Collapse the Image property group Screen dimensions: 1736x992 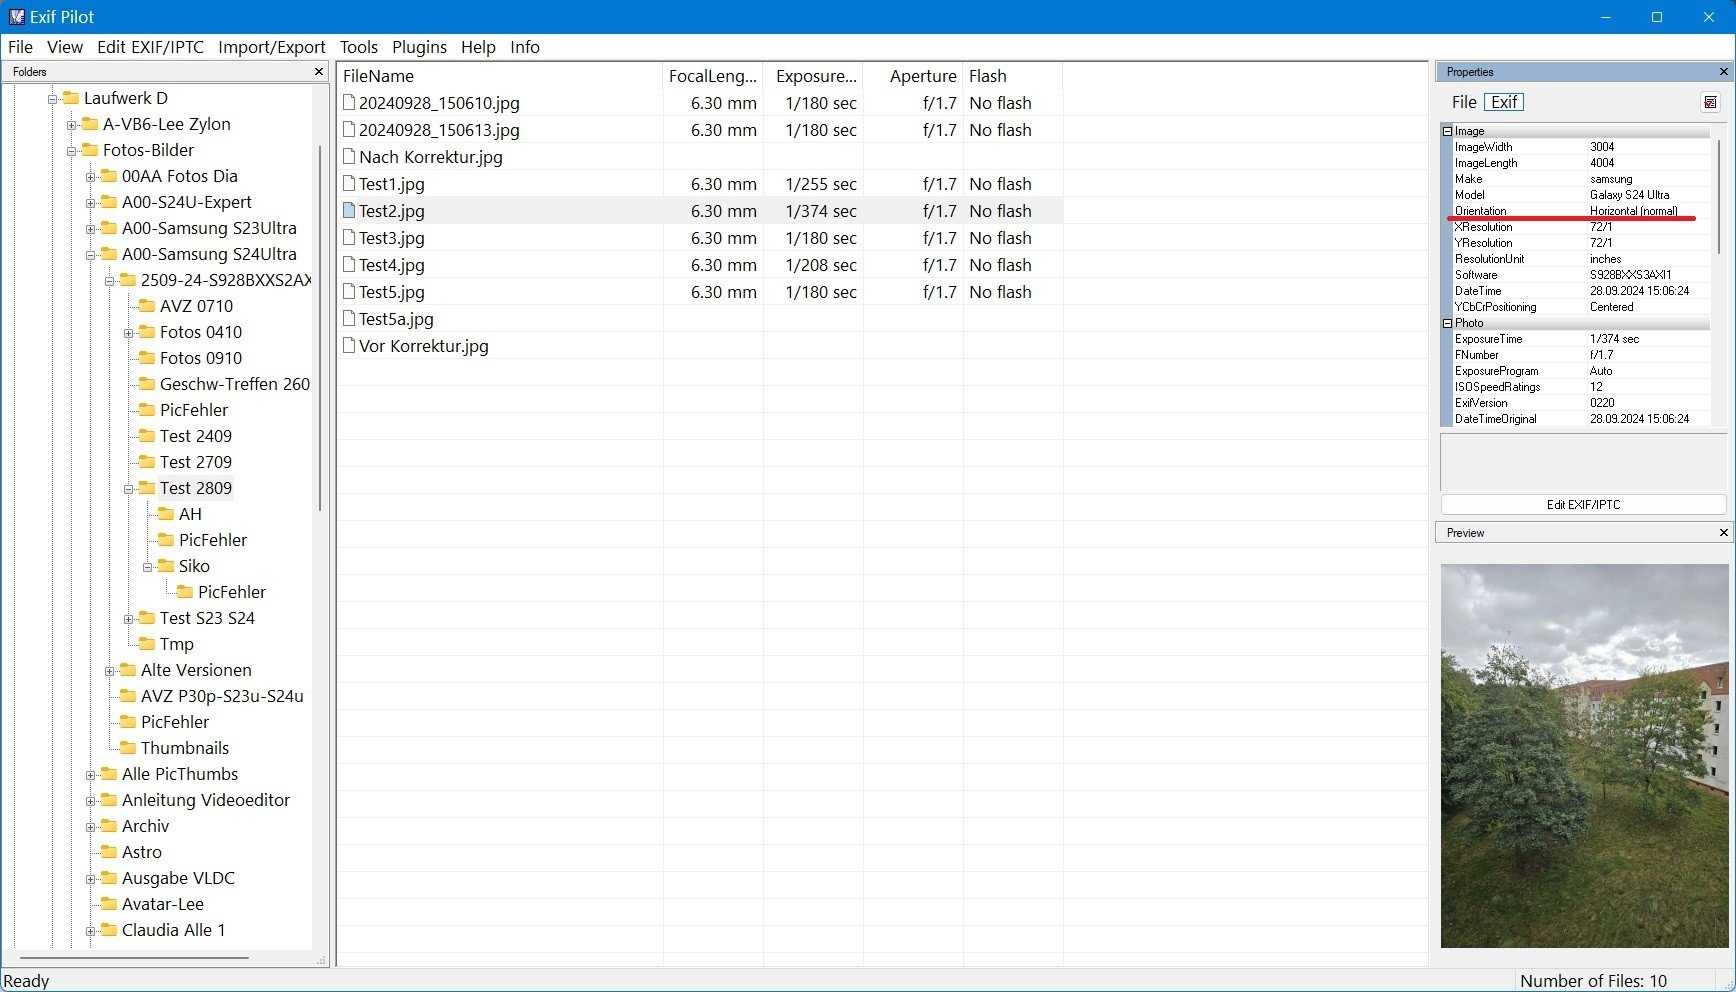coord(1447,131)
